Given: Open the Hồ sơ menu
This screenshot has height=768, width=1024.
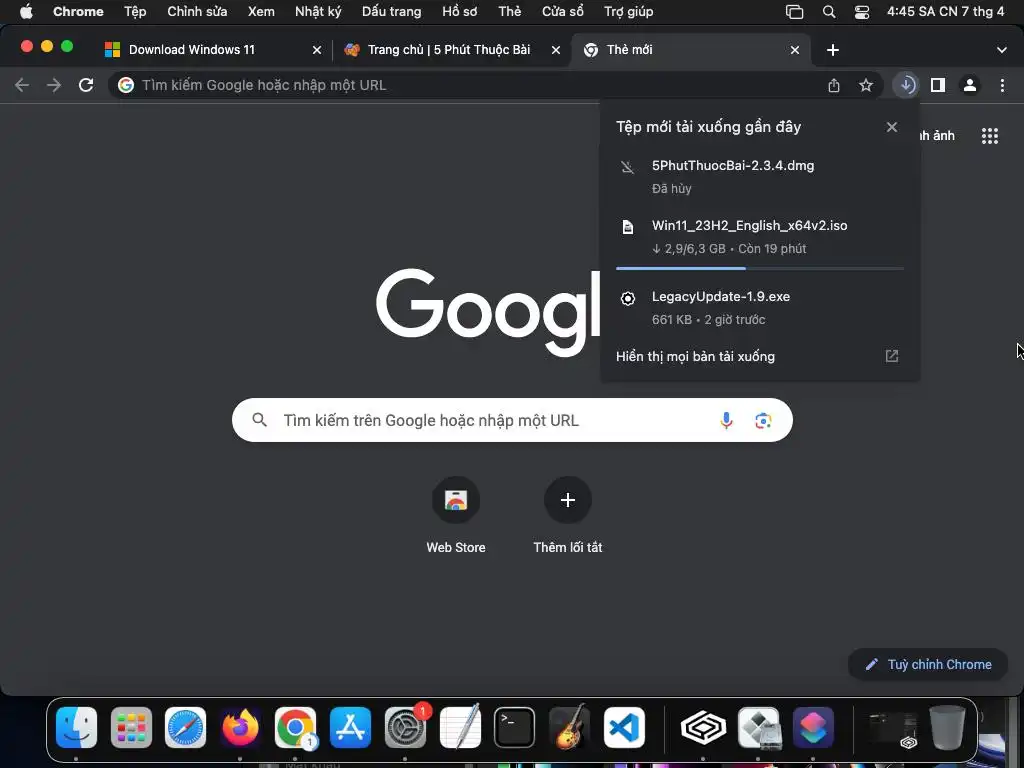Looking at the screenshot, I should click(459, 11).
